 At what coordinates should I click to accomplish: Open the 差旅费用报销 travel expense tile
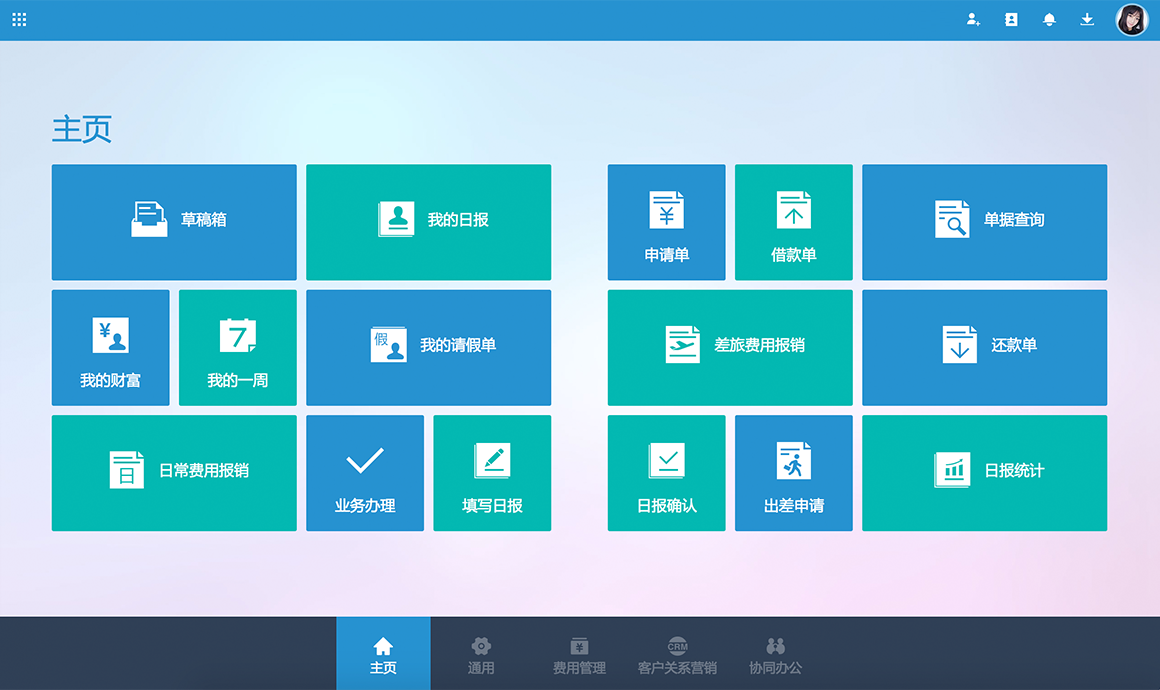[x=730, y=347]
